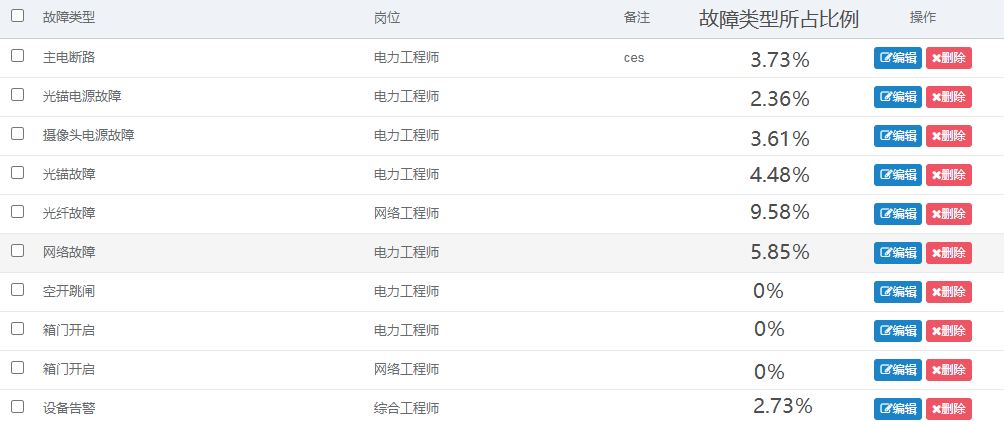Delete the 网络故障 entry

coord(948,253)
